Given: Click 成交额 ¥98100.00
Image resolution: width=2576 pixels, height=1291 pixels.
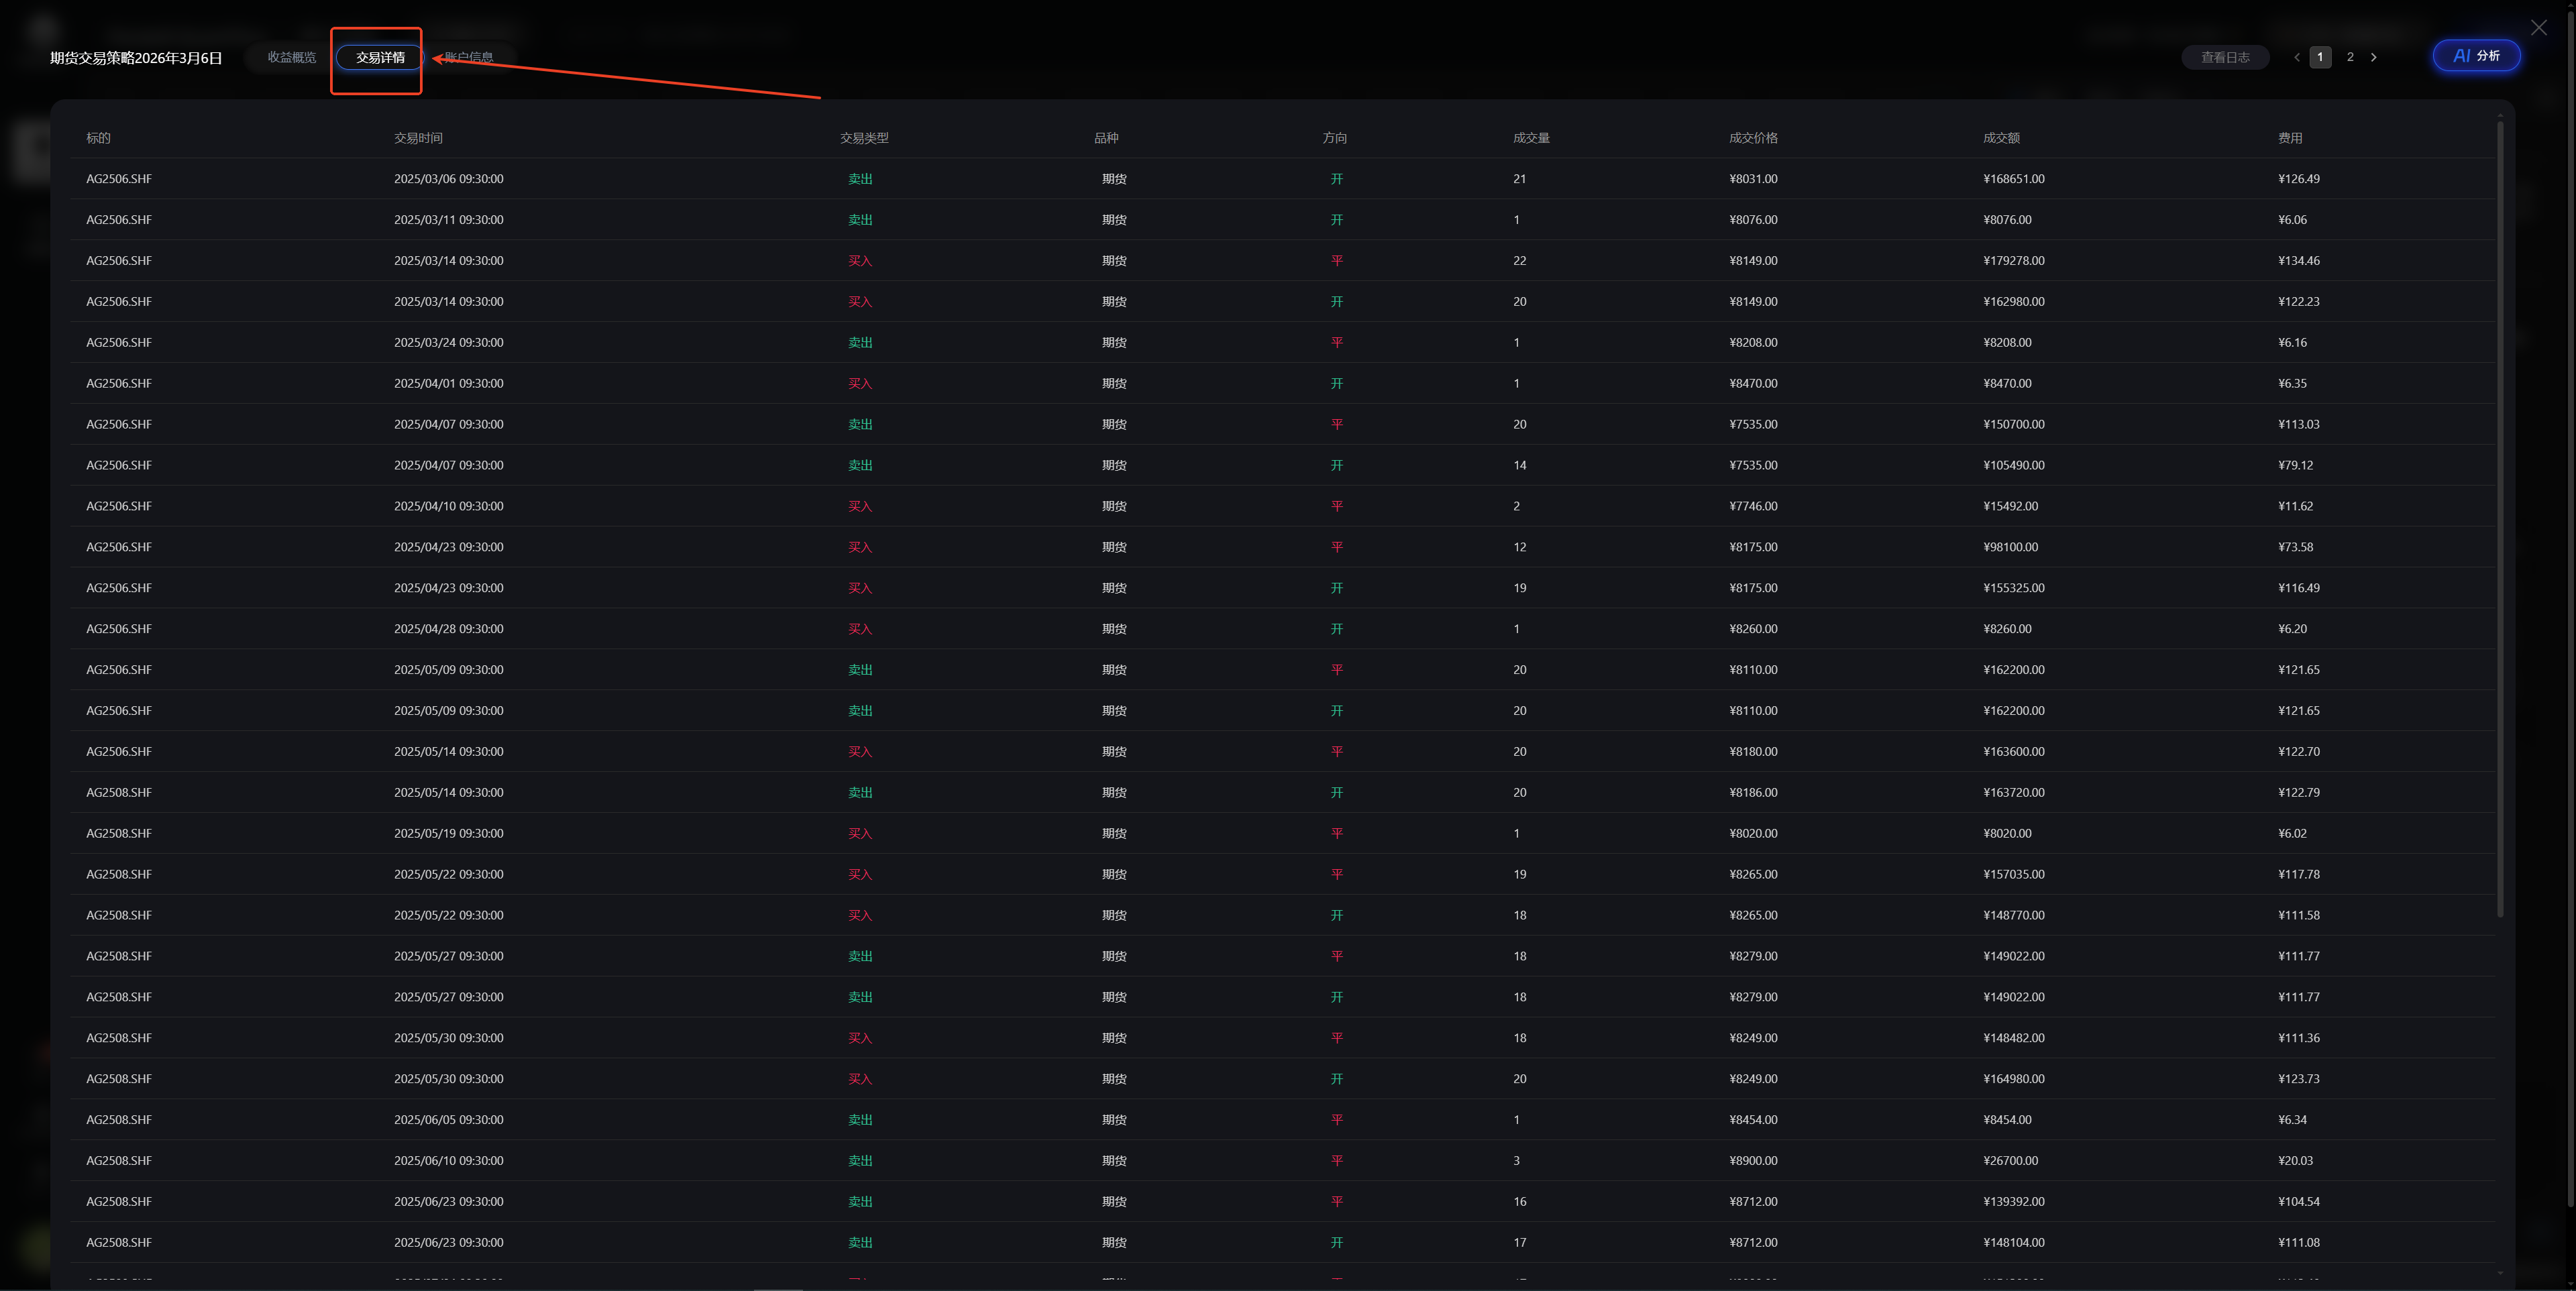Looking at the screenshot, I should click(2010, 547).
